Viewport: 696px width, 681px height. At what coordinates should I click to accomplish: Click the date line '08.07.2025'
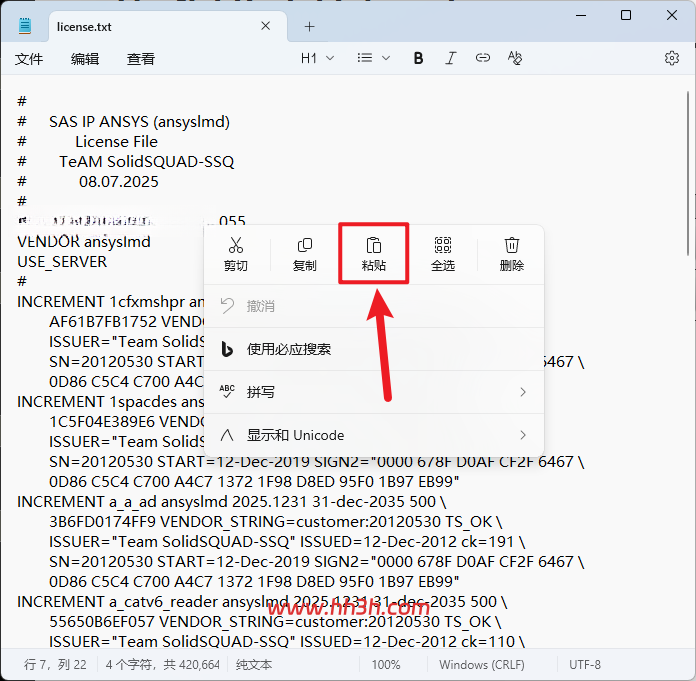pyautogui.click(x=119, y=182)
